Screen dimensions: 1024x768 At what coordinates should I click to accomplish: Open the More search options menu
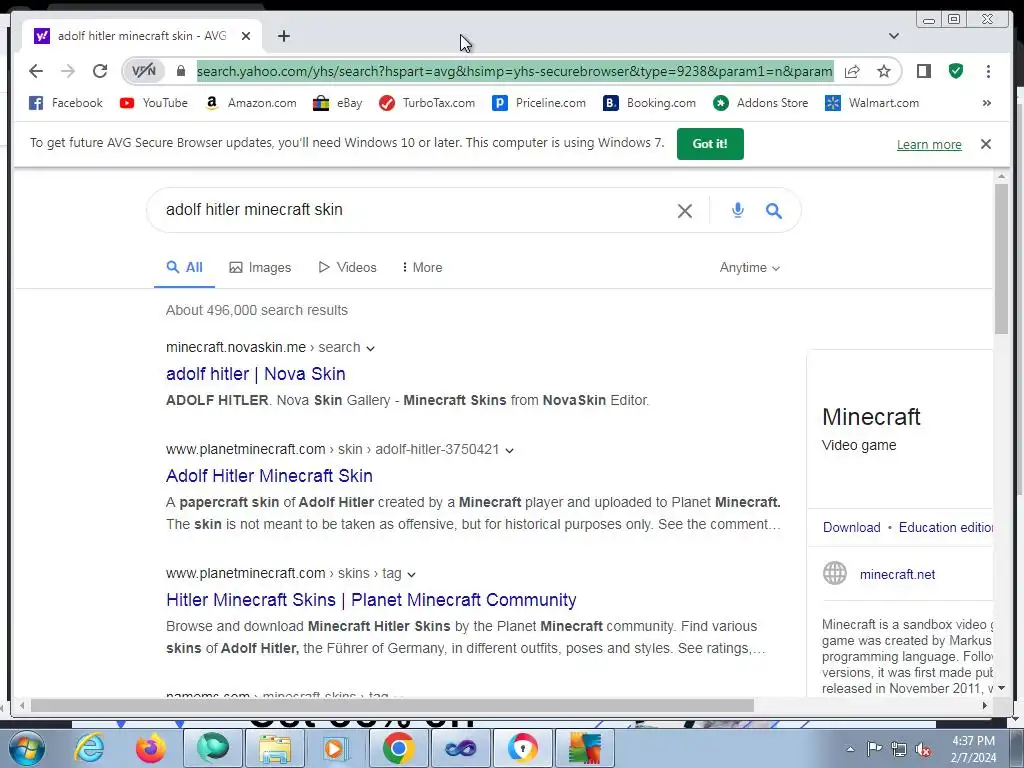pyautogui.click(x=422, y=267)
